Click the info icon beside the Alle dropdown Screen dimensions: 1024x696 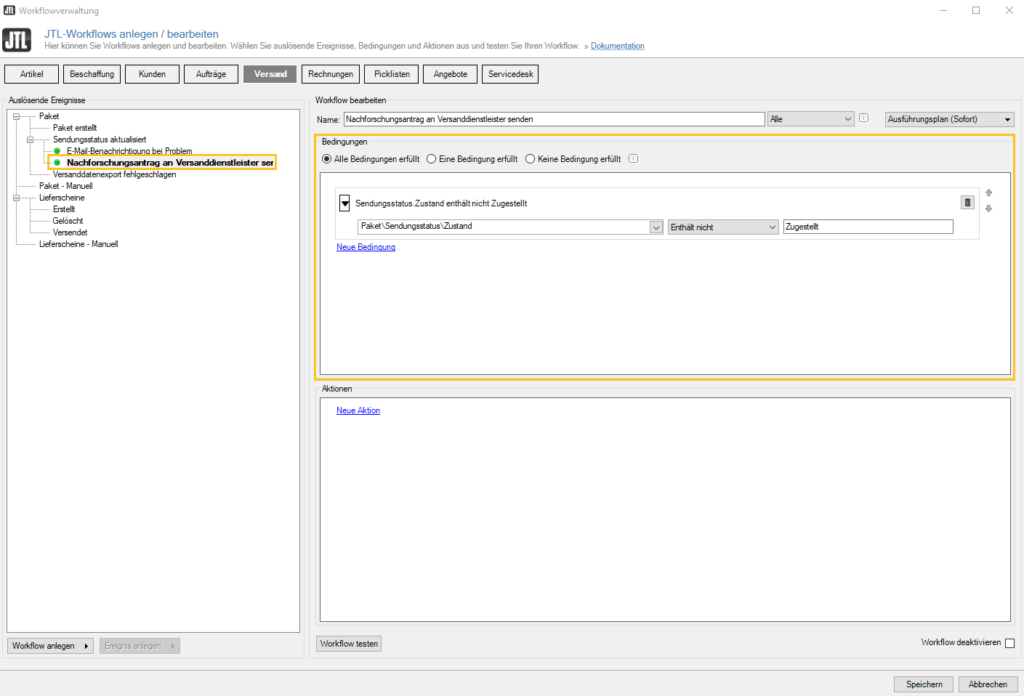(x=864, y=118)
